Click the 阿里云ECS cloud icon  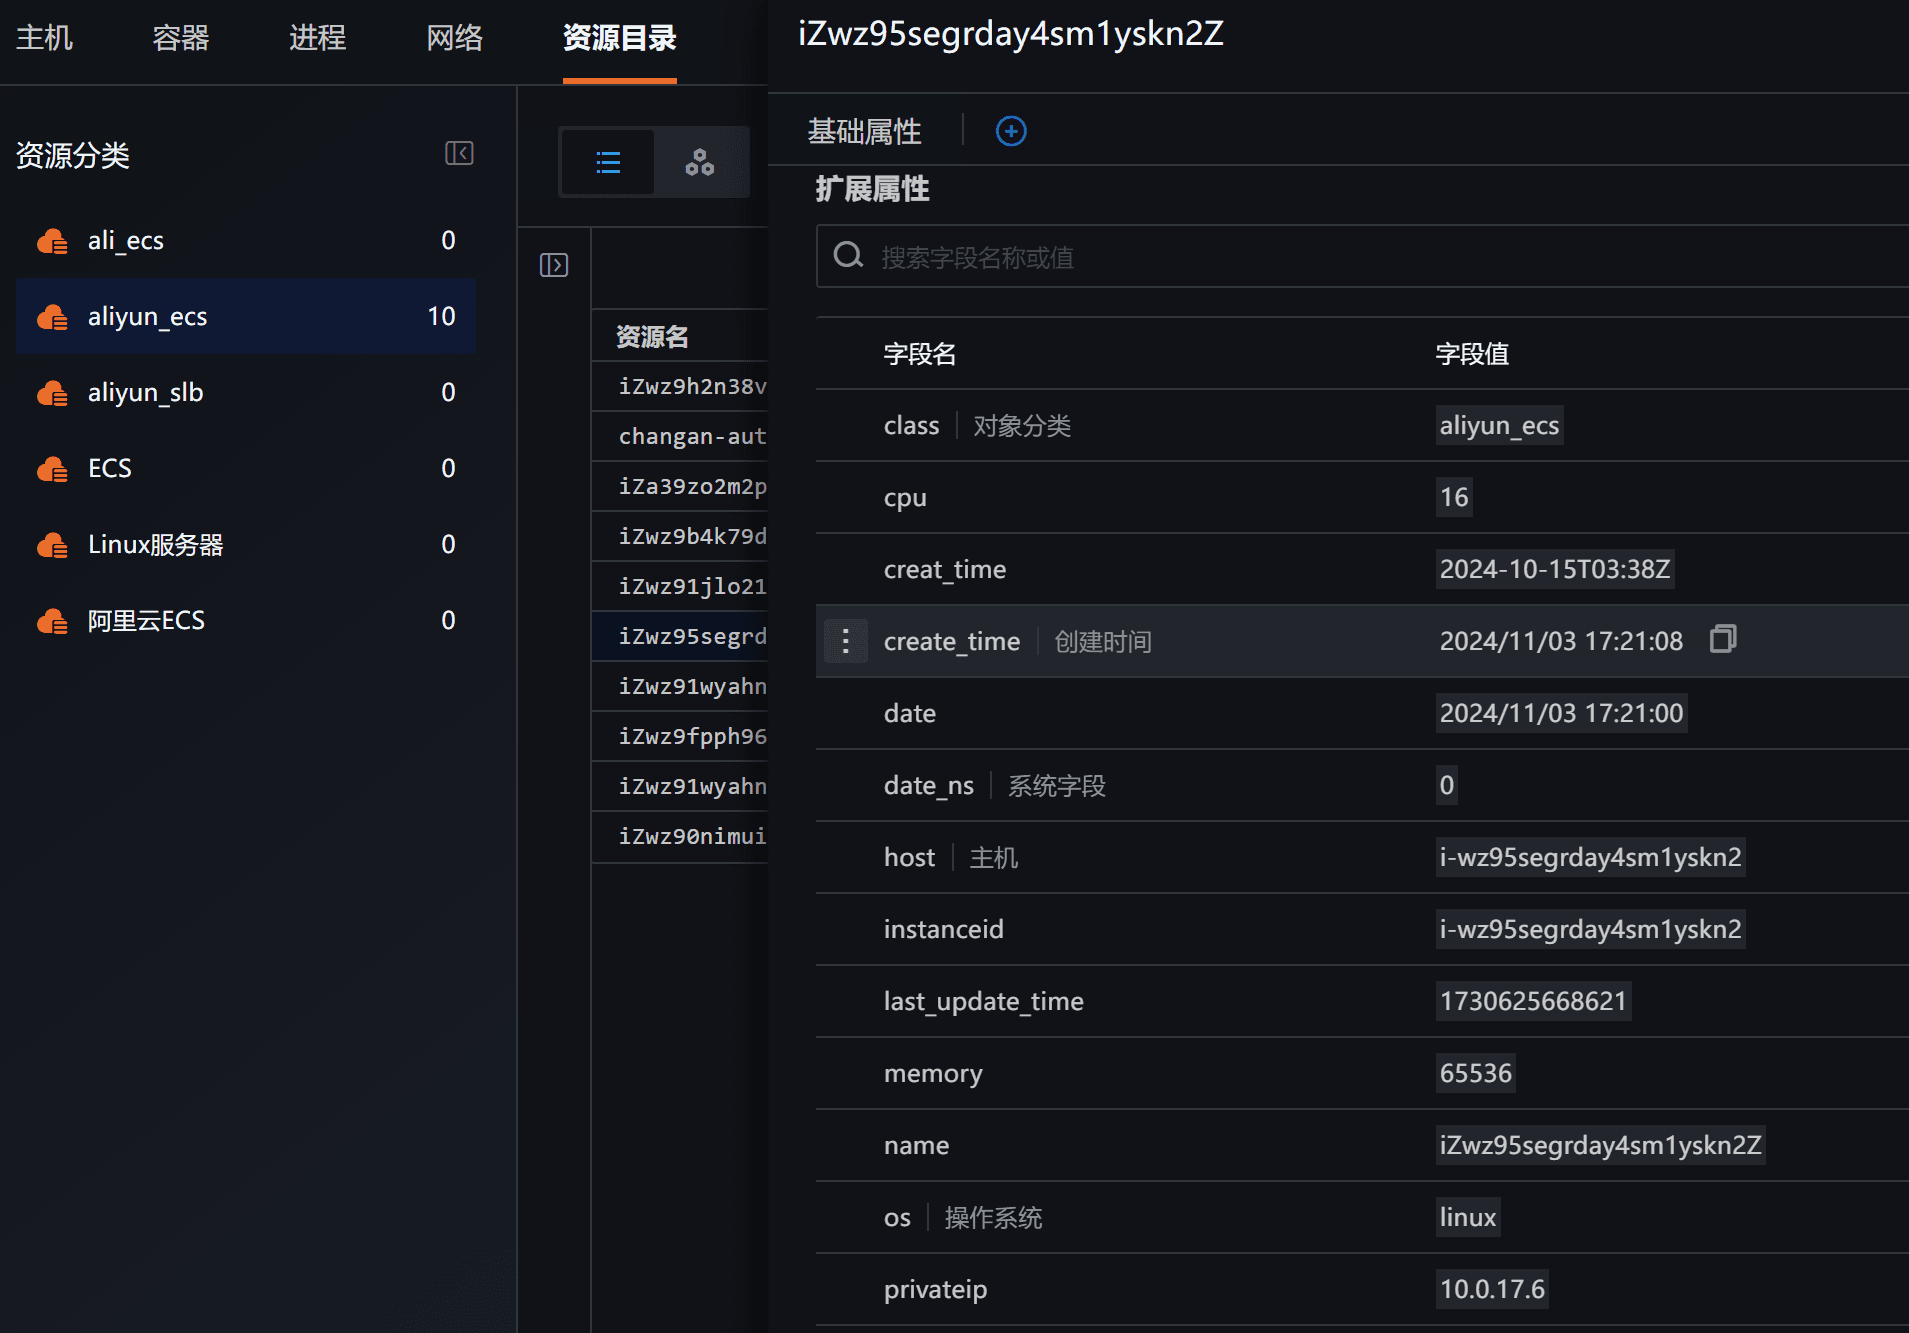[52, 621]
